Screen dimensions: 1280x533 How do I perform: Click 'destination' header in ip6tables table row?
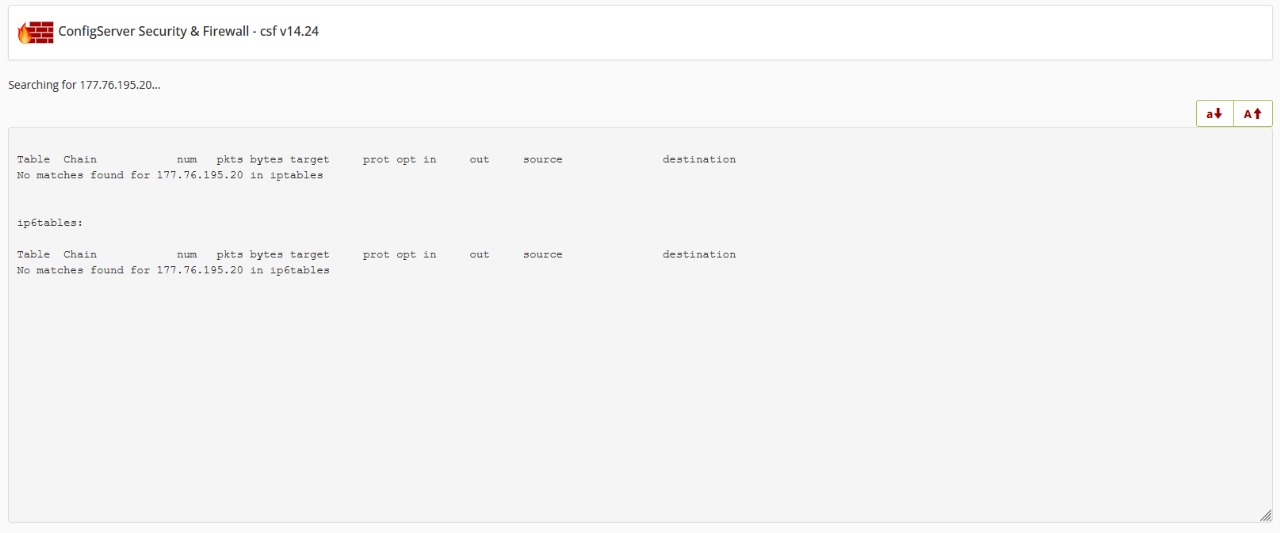click(x=698, y=254)
